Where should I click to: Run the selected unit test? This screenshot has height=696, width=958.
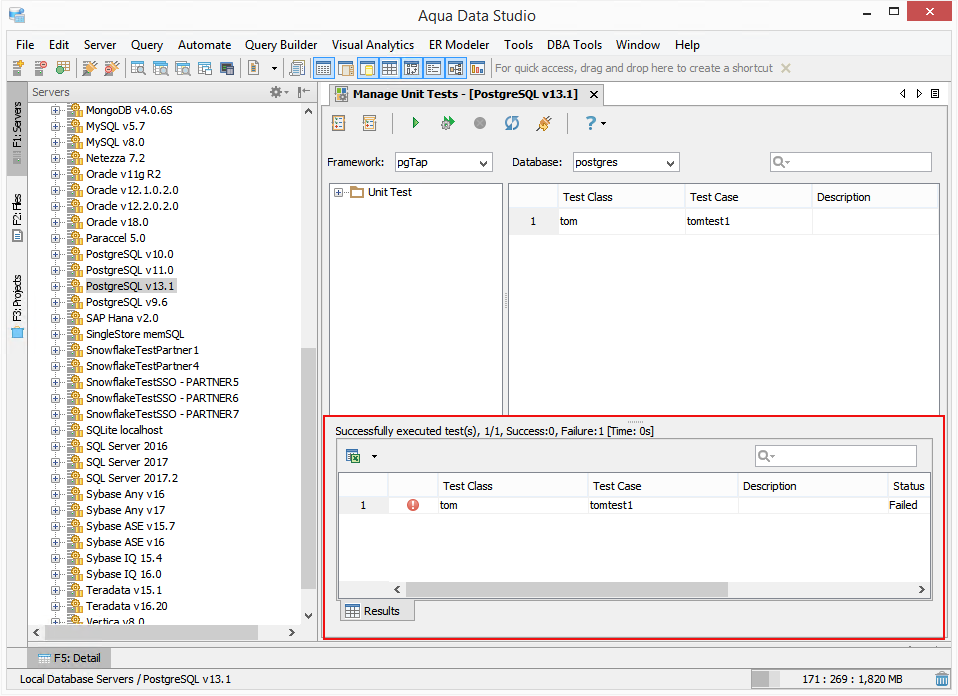(415, 123)
